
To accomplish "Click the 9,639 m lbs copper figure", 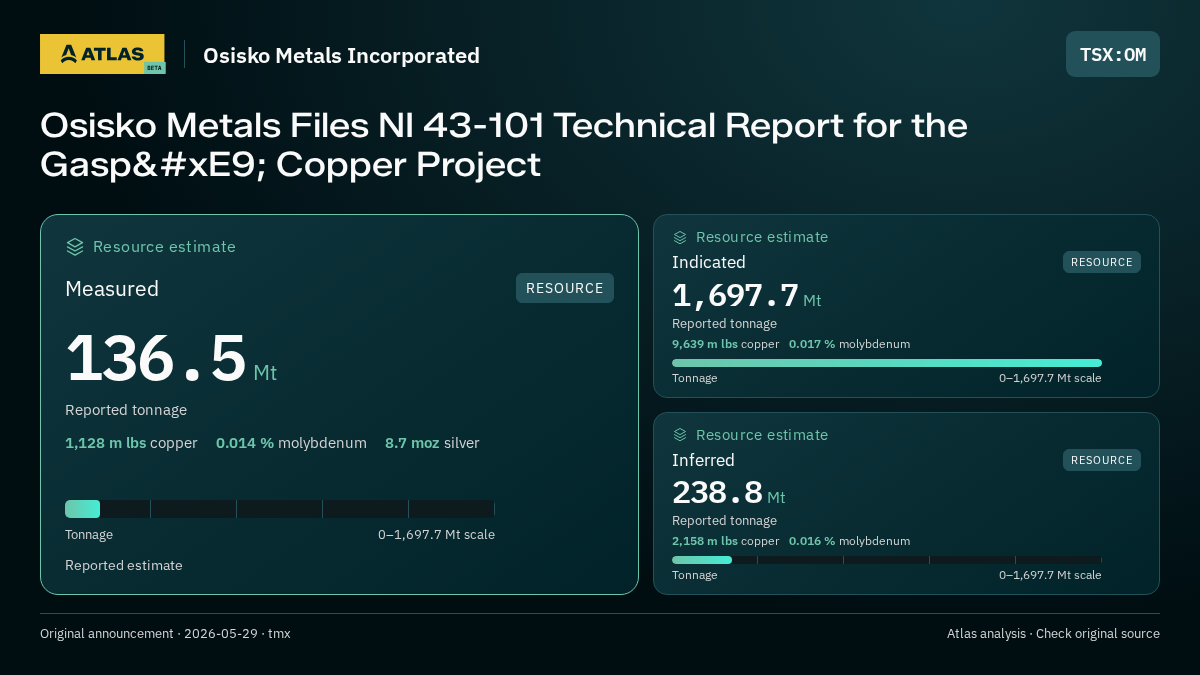I will 725,344.
